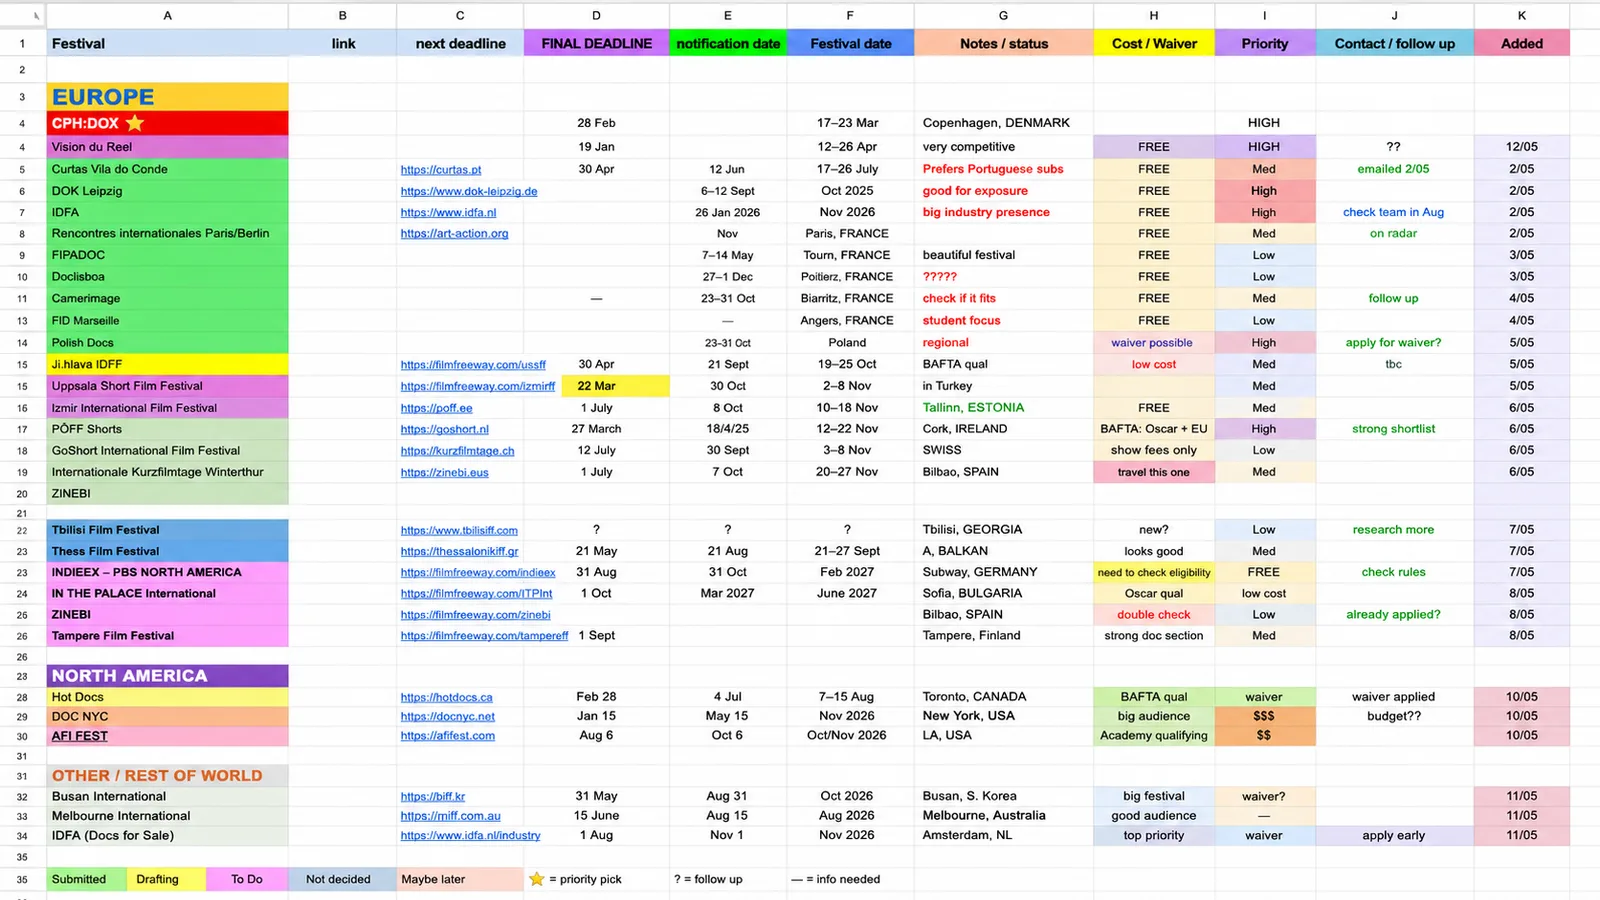Open the https://thessalonikiff.gr link
Viewport: 1600px width, 900px height.
click(459, 551)
